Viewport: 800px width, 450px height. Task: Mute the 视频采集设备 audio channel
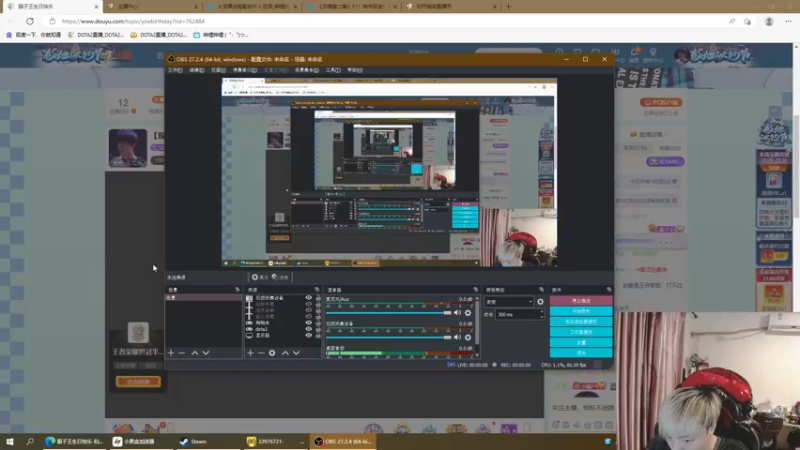tap(458, 337)
